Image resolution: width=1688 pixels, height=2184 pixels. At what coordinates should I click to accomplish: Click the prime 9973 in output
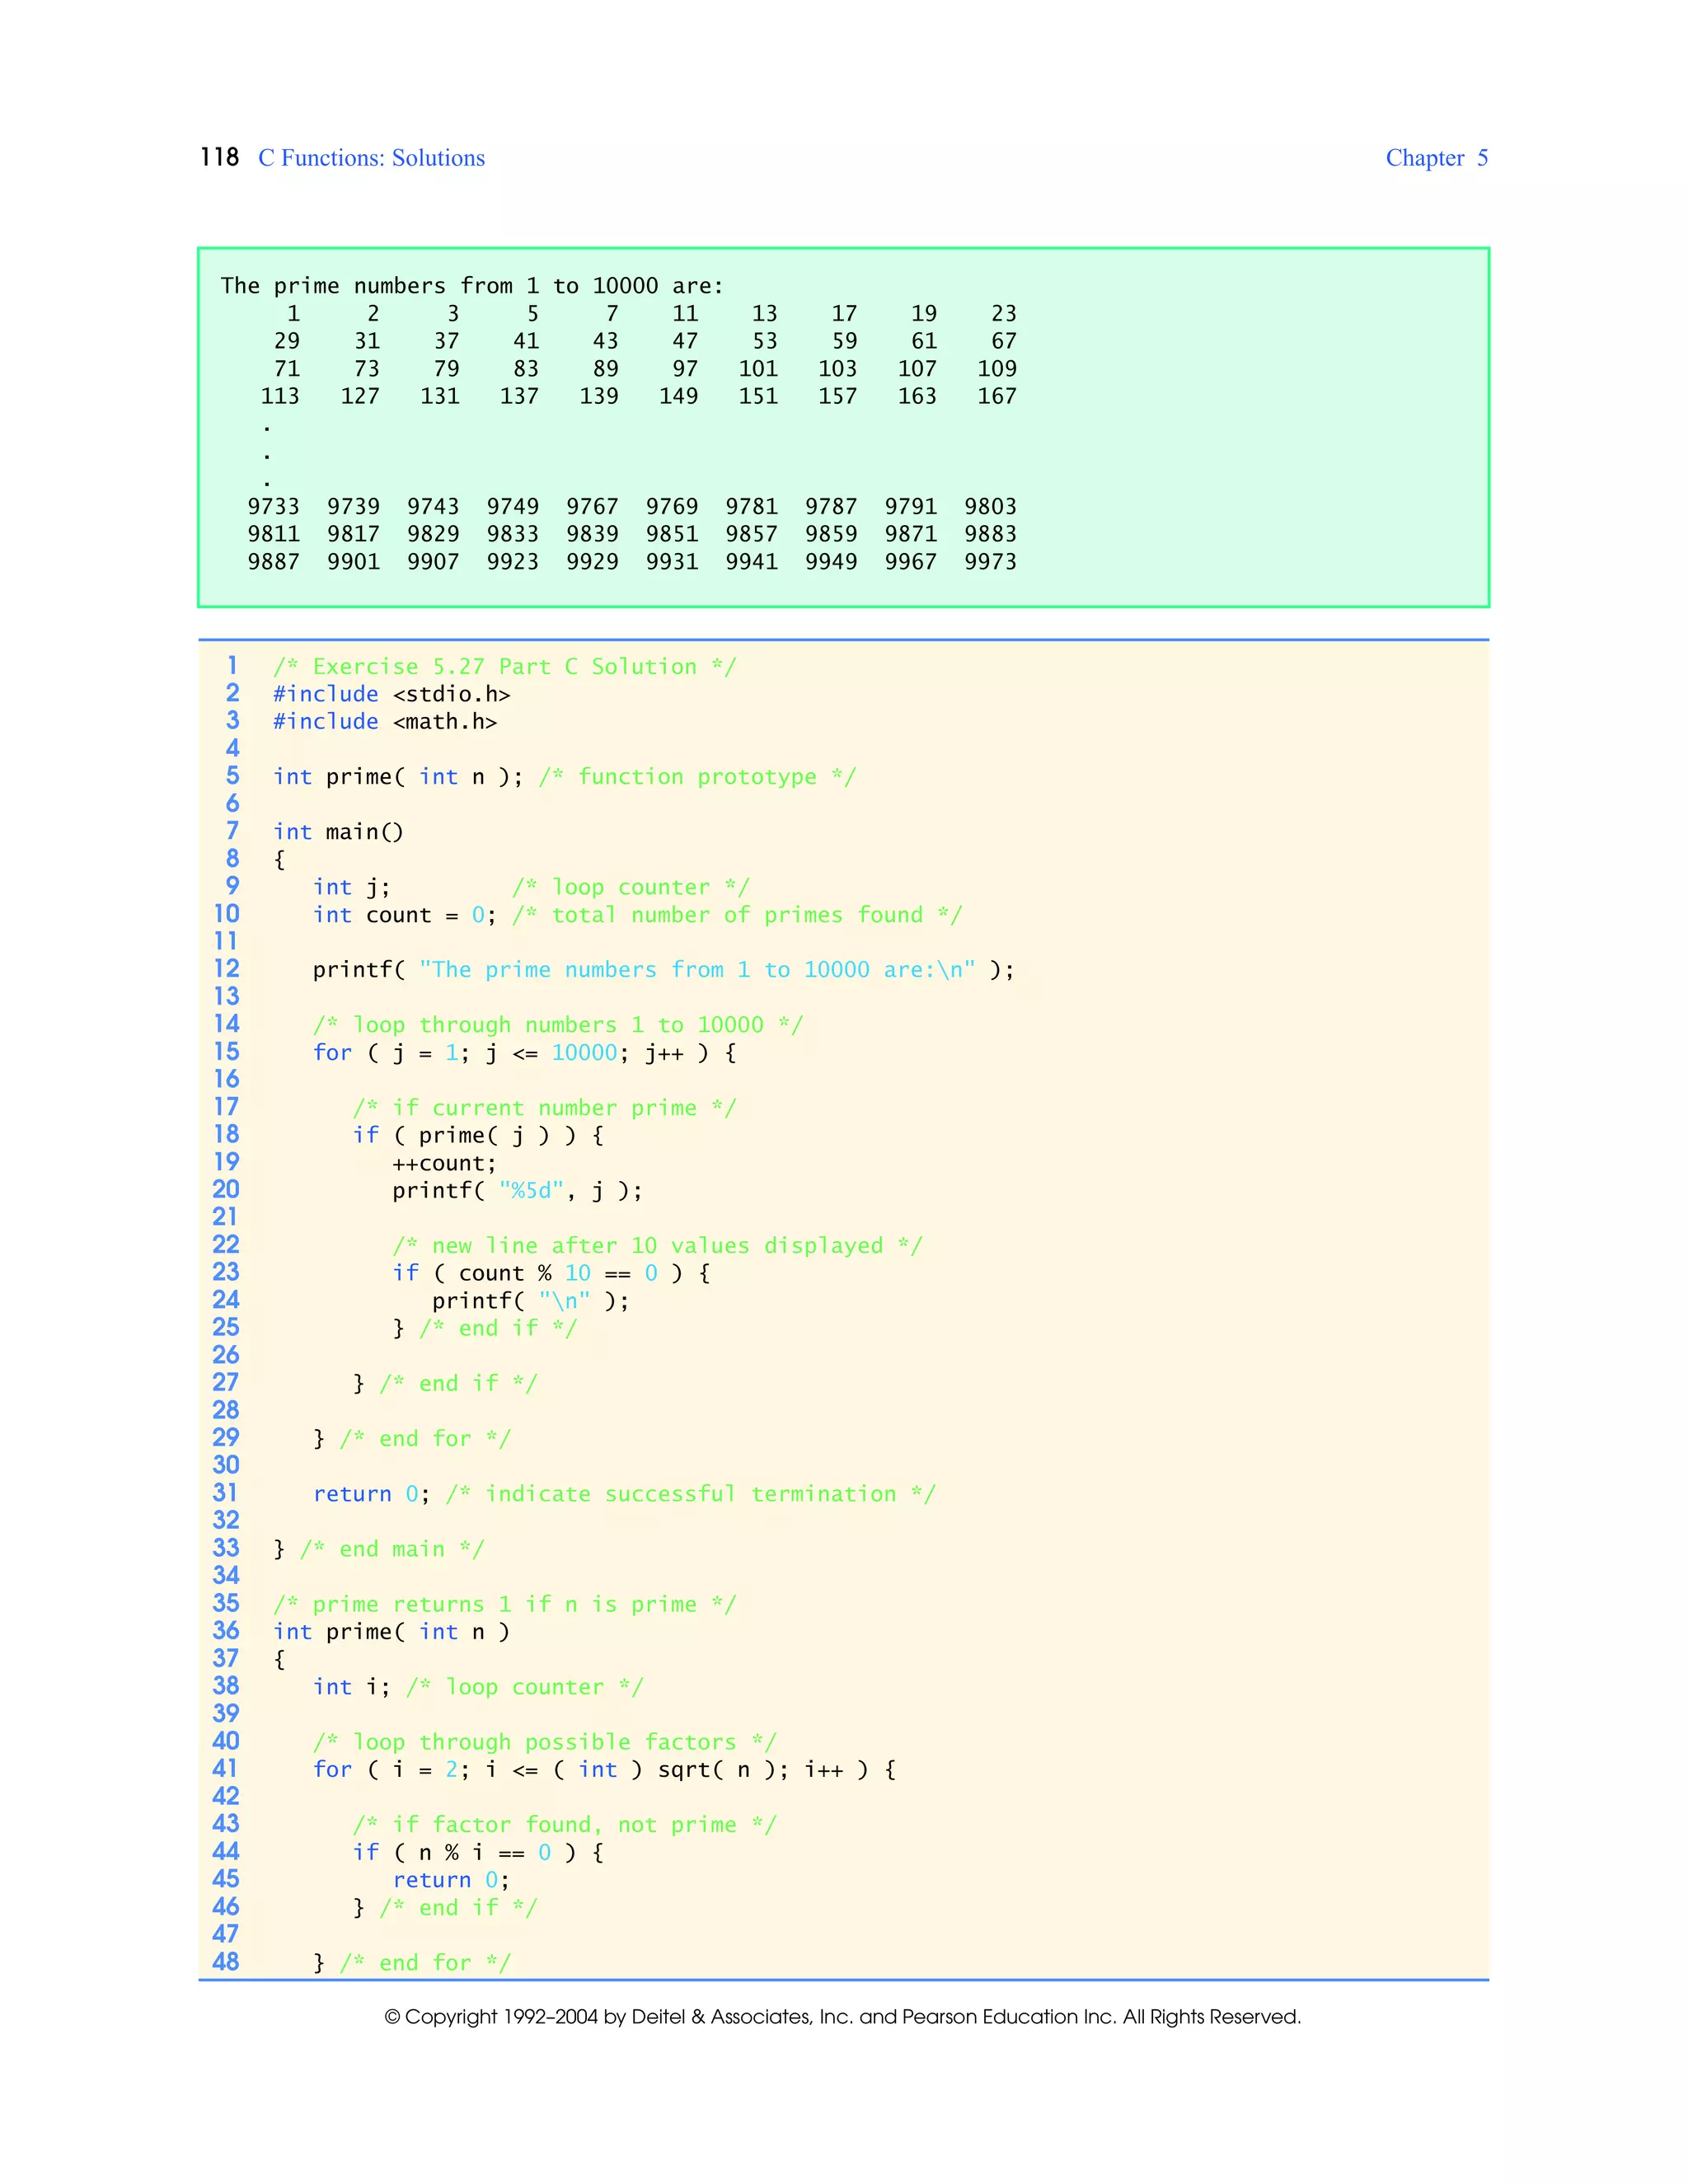point(990,562)
